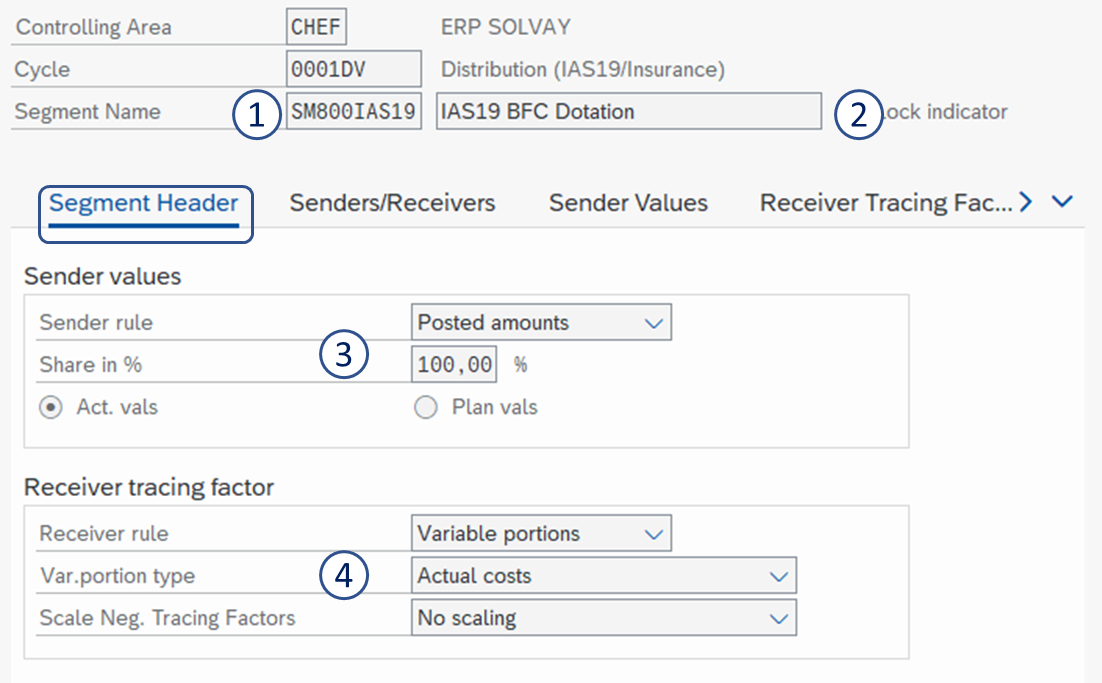
Task: Expand the Scale Neg. Tracing Factors dropdown
Action: (603, 618)
